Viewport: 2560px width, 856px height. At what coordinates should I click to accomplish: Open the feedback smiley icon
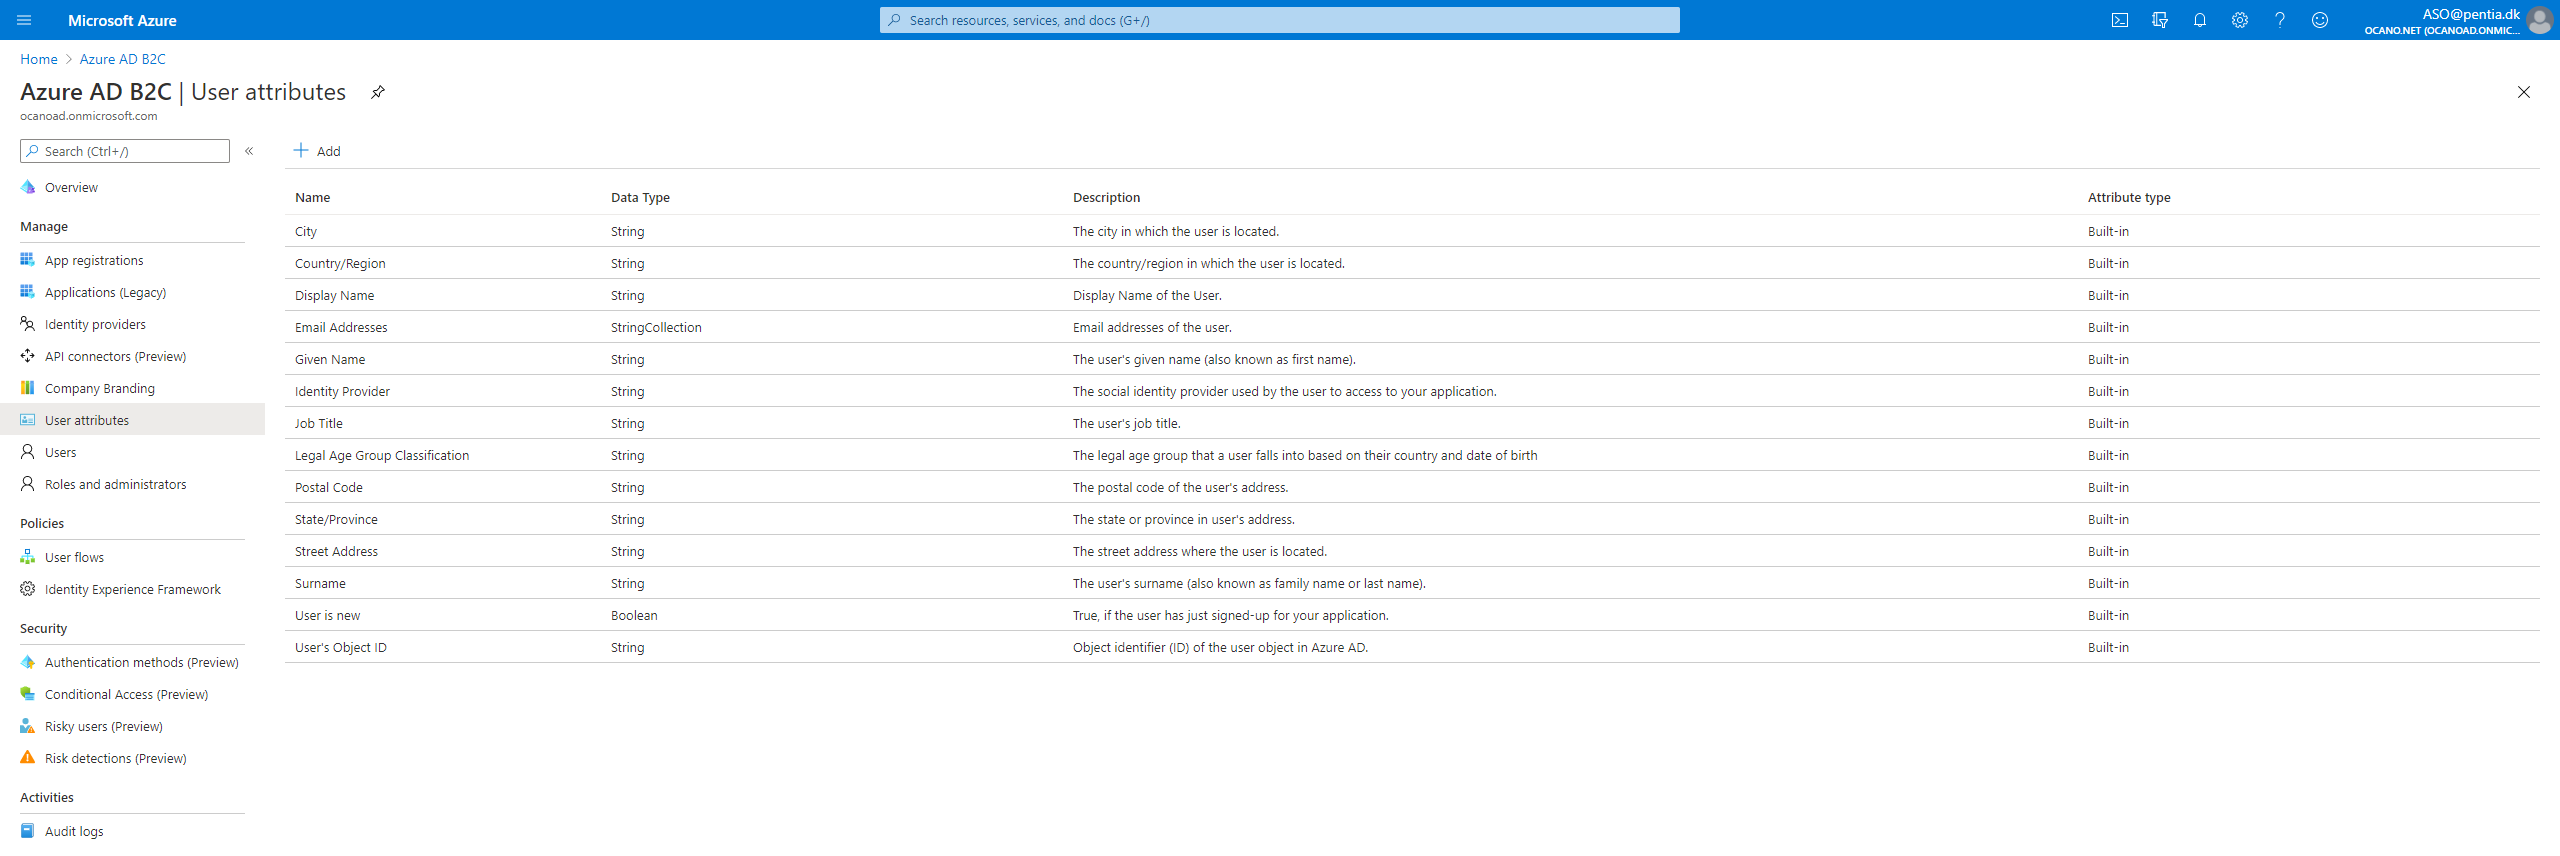click(x=2319, y=20)
